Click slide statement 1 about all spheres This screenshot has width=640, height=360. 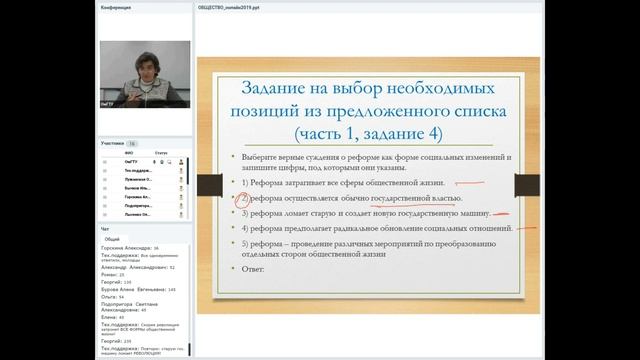(343, 183)
